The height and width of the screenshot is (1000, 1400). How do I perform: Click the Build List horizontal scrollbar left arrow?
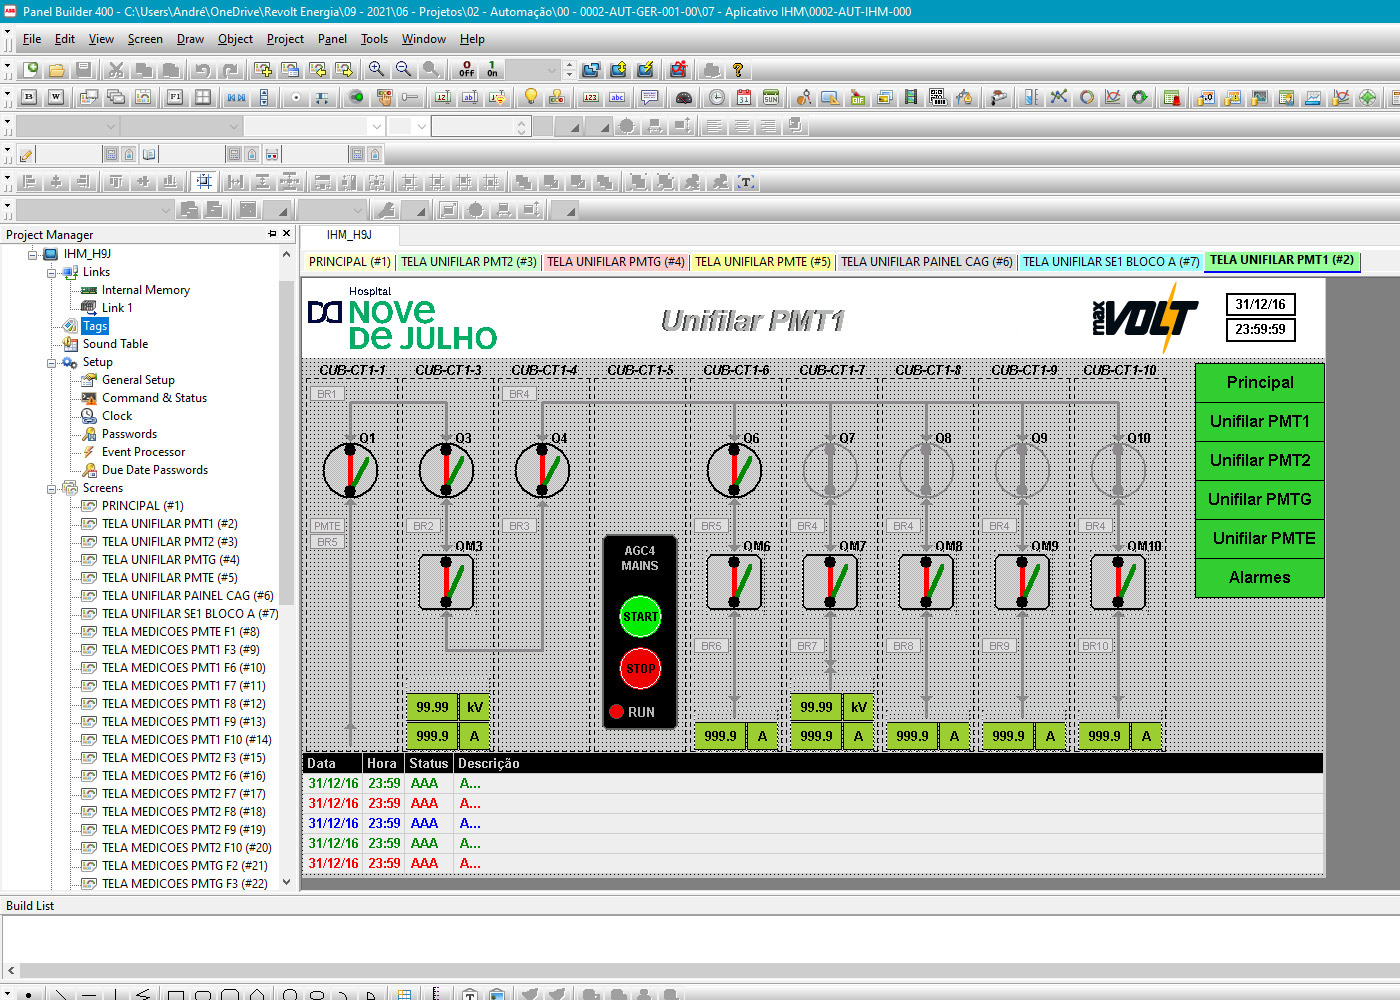(11, 970)
